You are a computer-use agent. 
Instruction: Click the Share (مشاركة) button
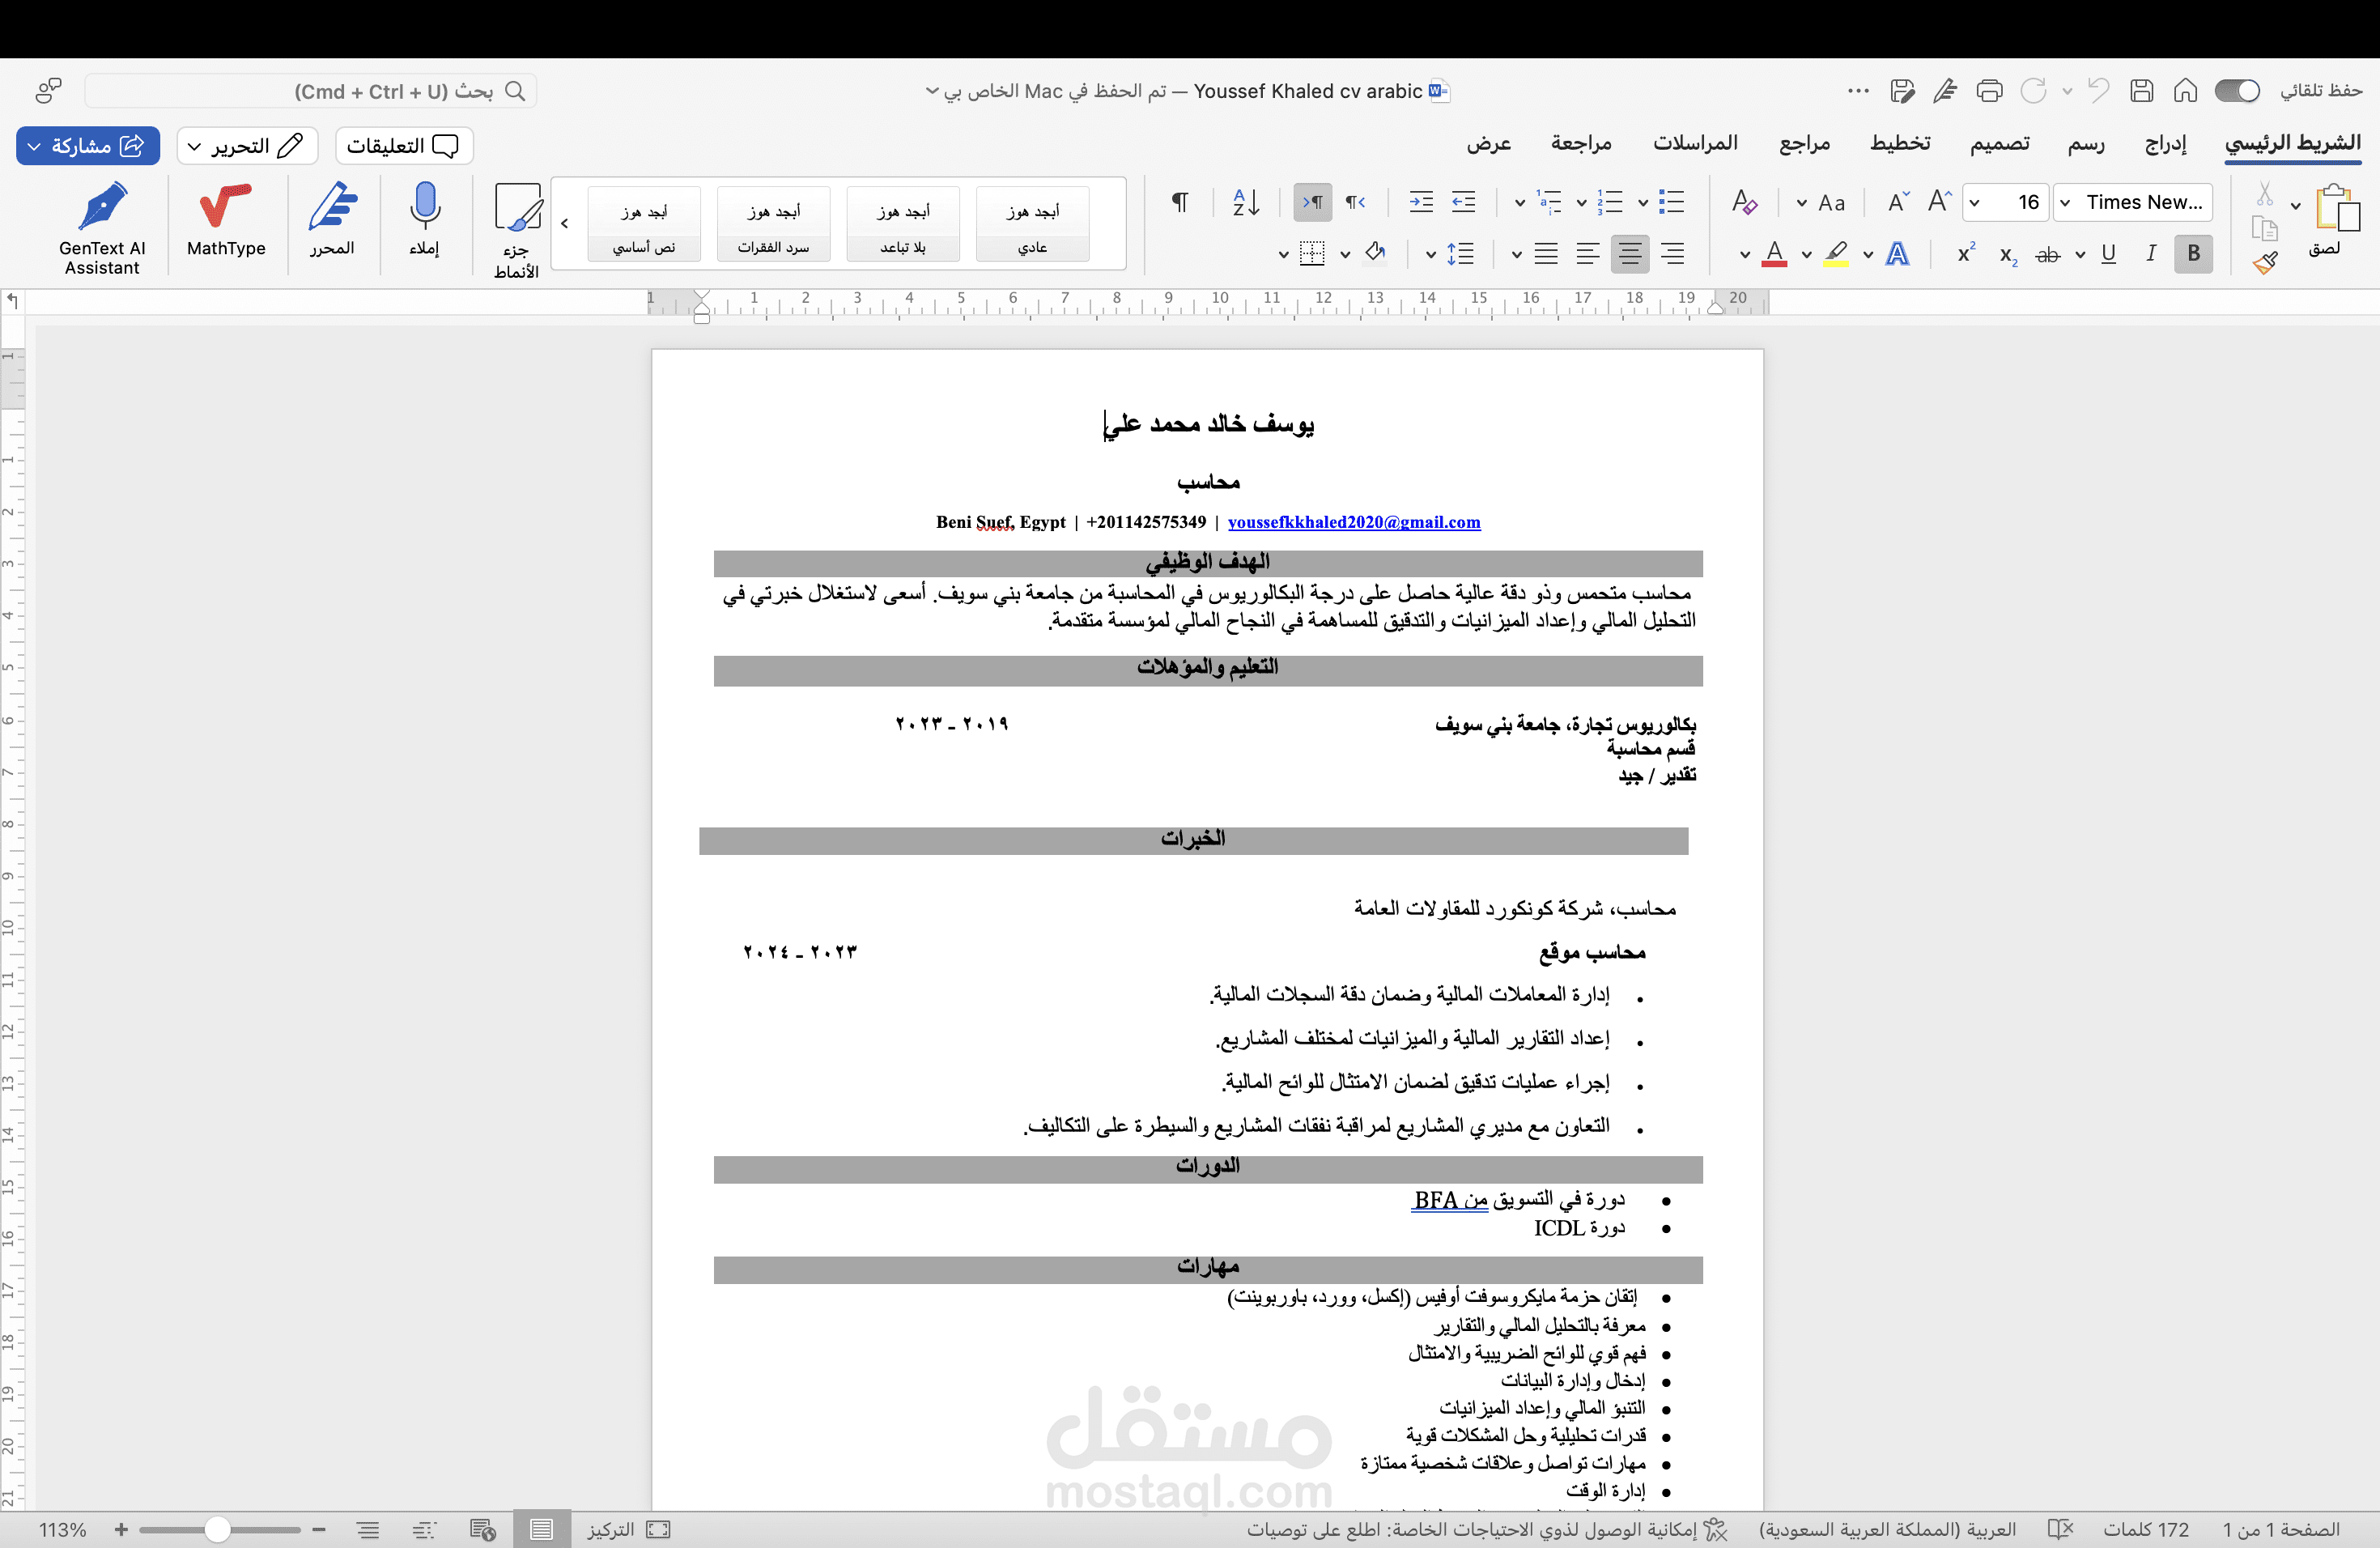(88, 146)
